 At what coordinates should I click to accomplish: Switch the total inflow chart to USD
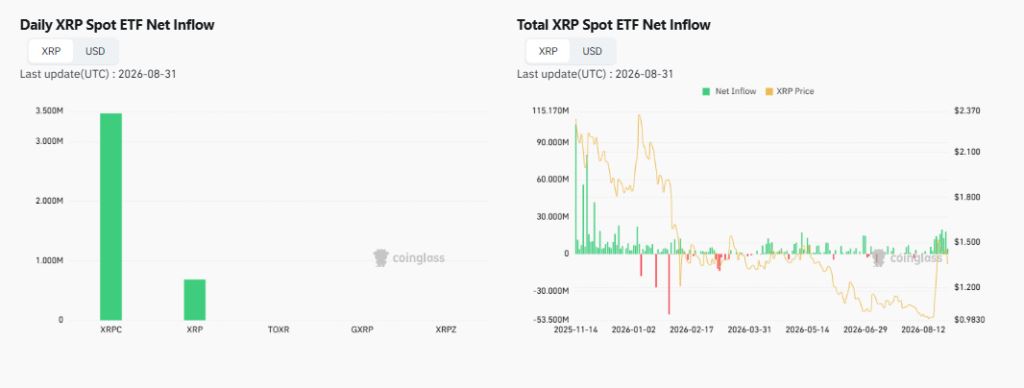coord(592,52)
